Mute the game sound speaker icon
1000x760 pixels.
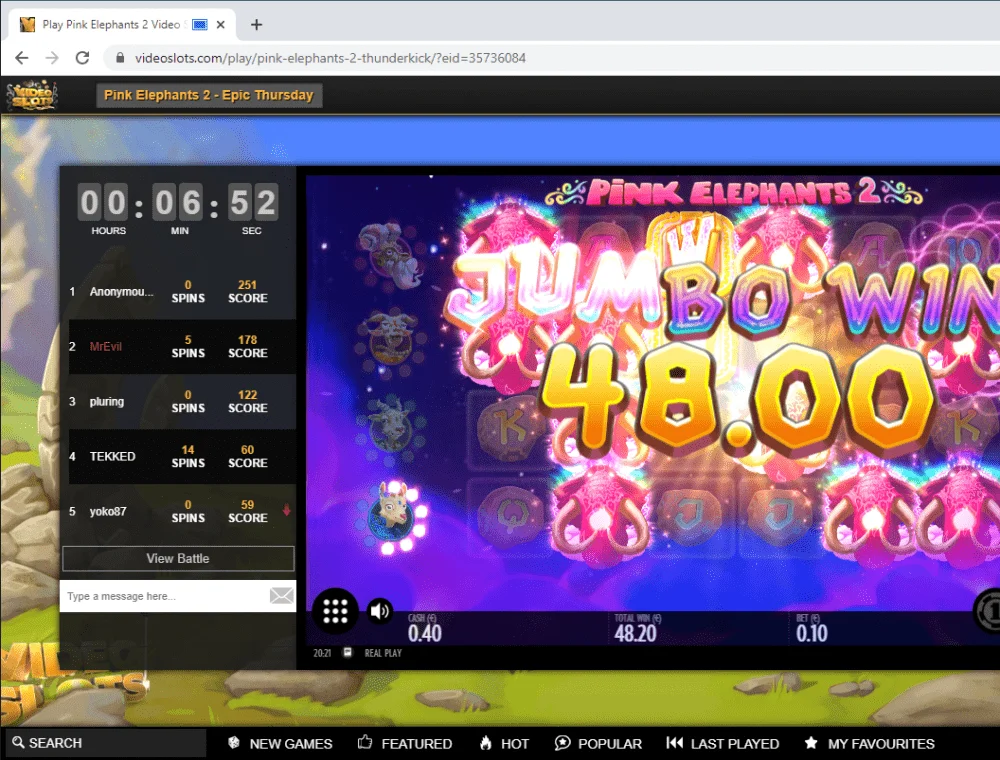click(379, 611)
